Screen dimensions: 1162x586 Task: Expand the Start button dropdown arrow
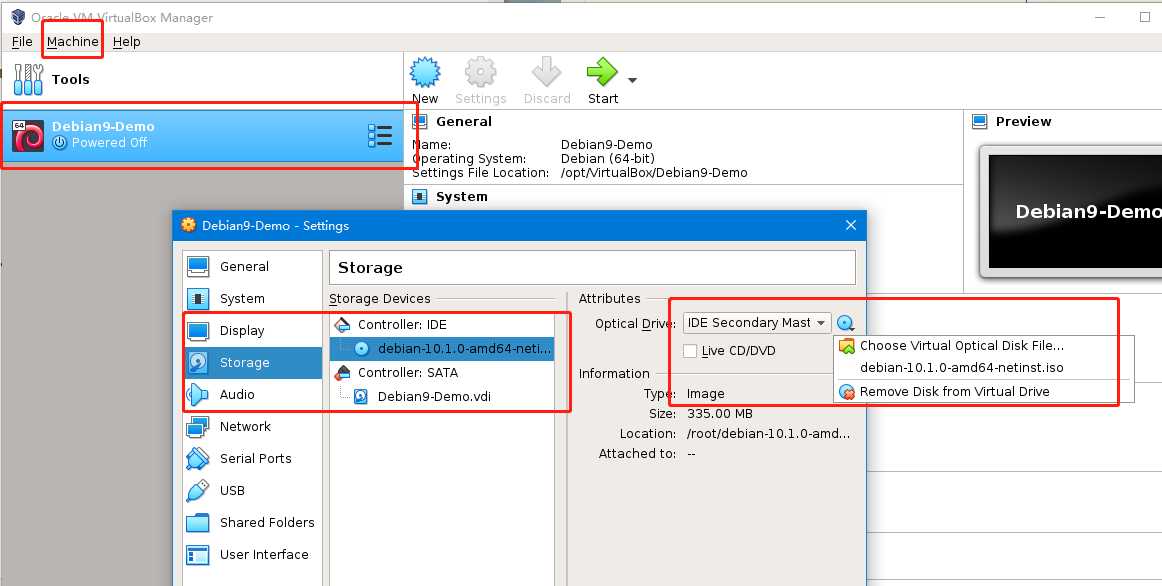point(632,80)
